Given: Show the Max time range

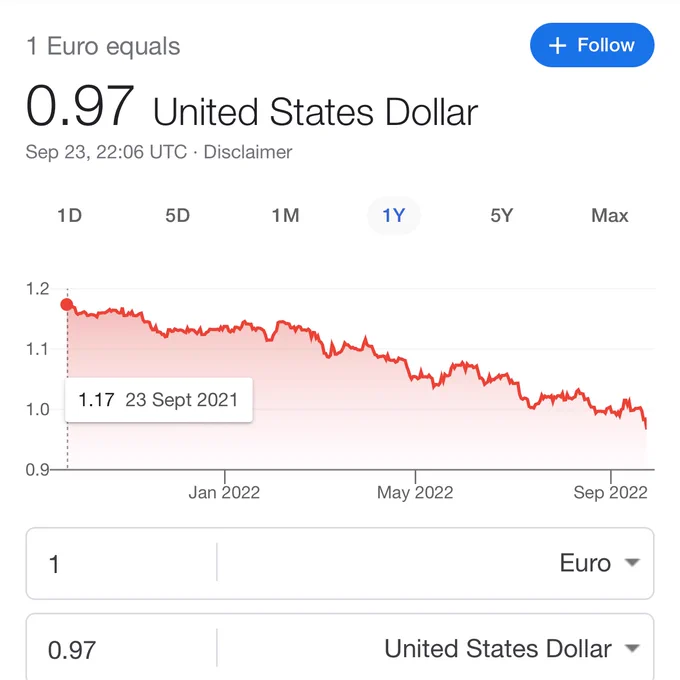Looking at the screenshot, I should click(x=610, y=216).
